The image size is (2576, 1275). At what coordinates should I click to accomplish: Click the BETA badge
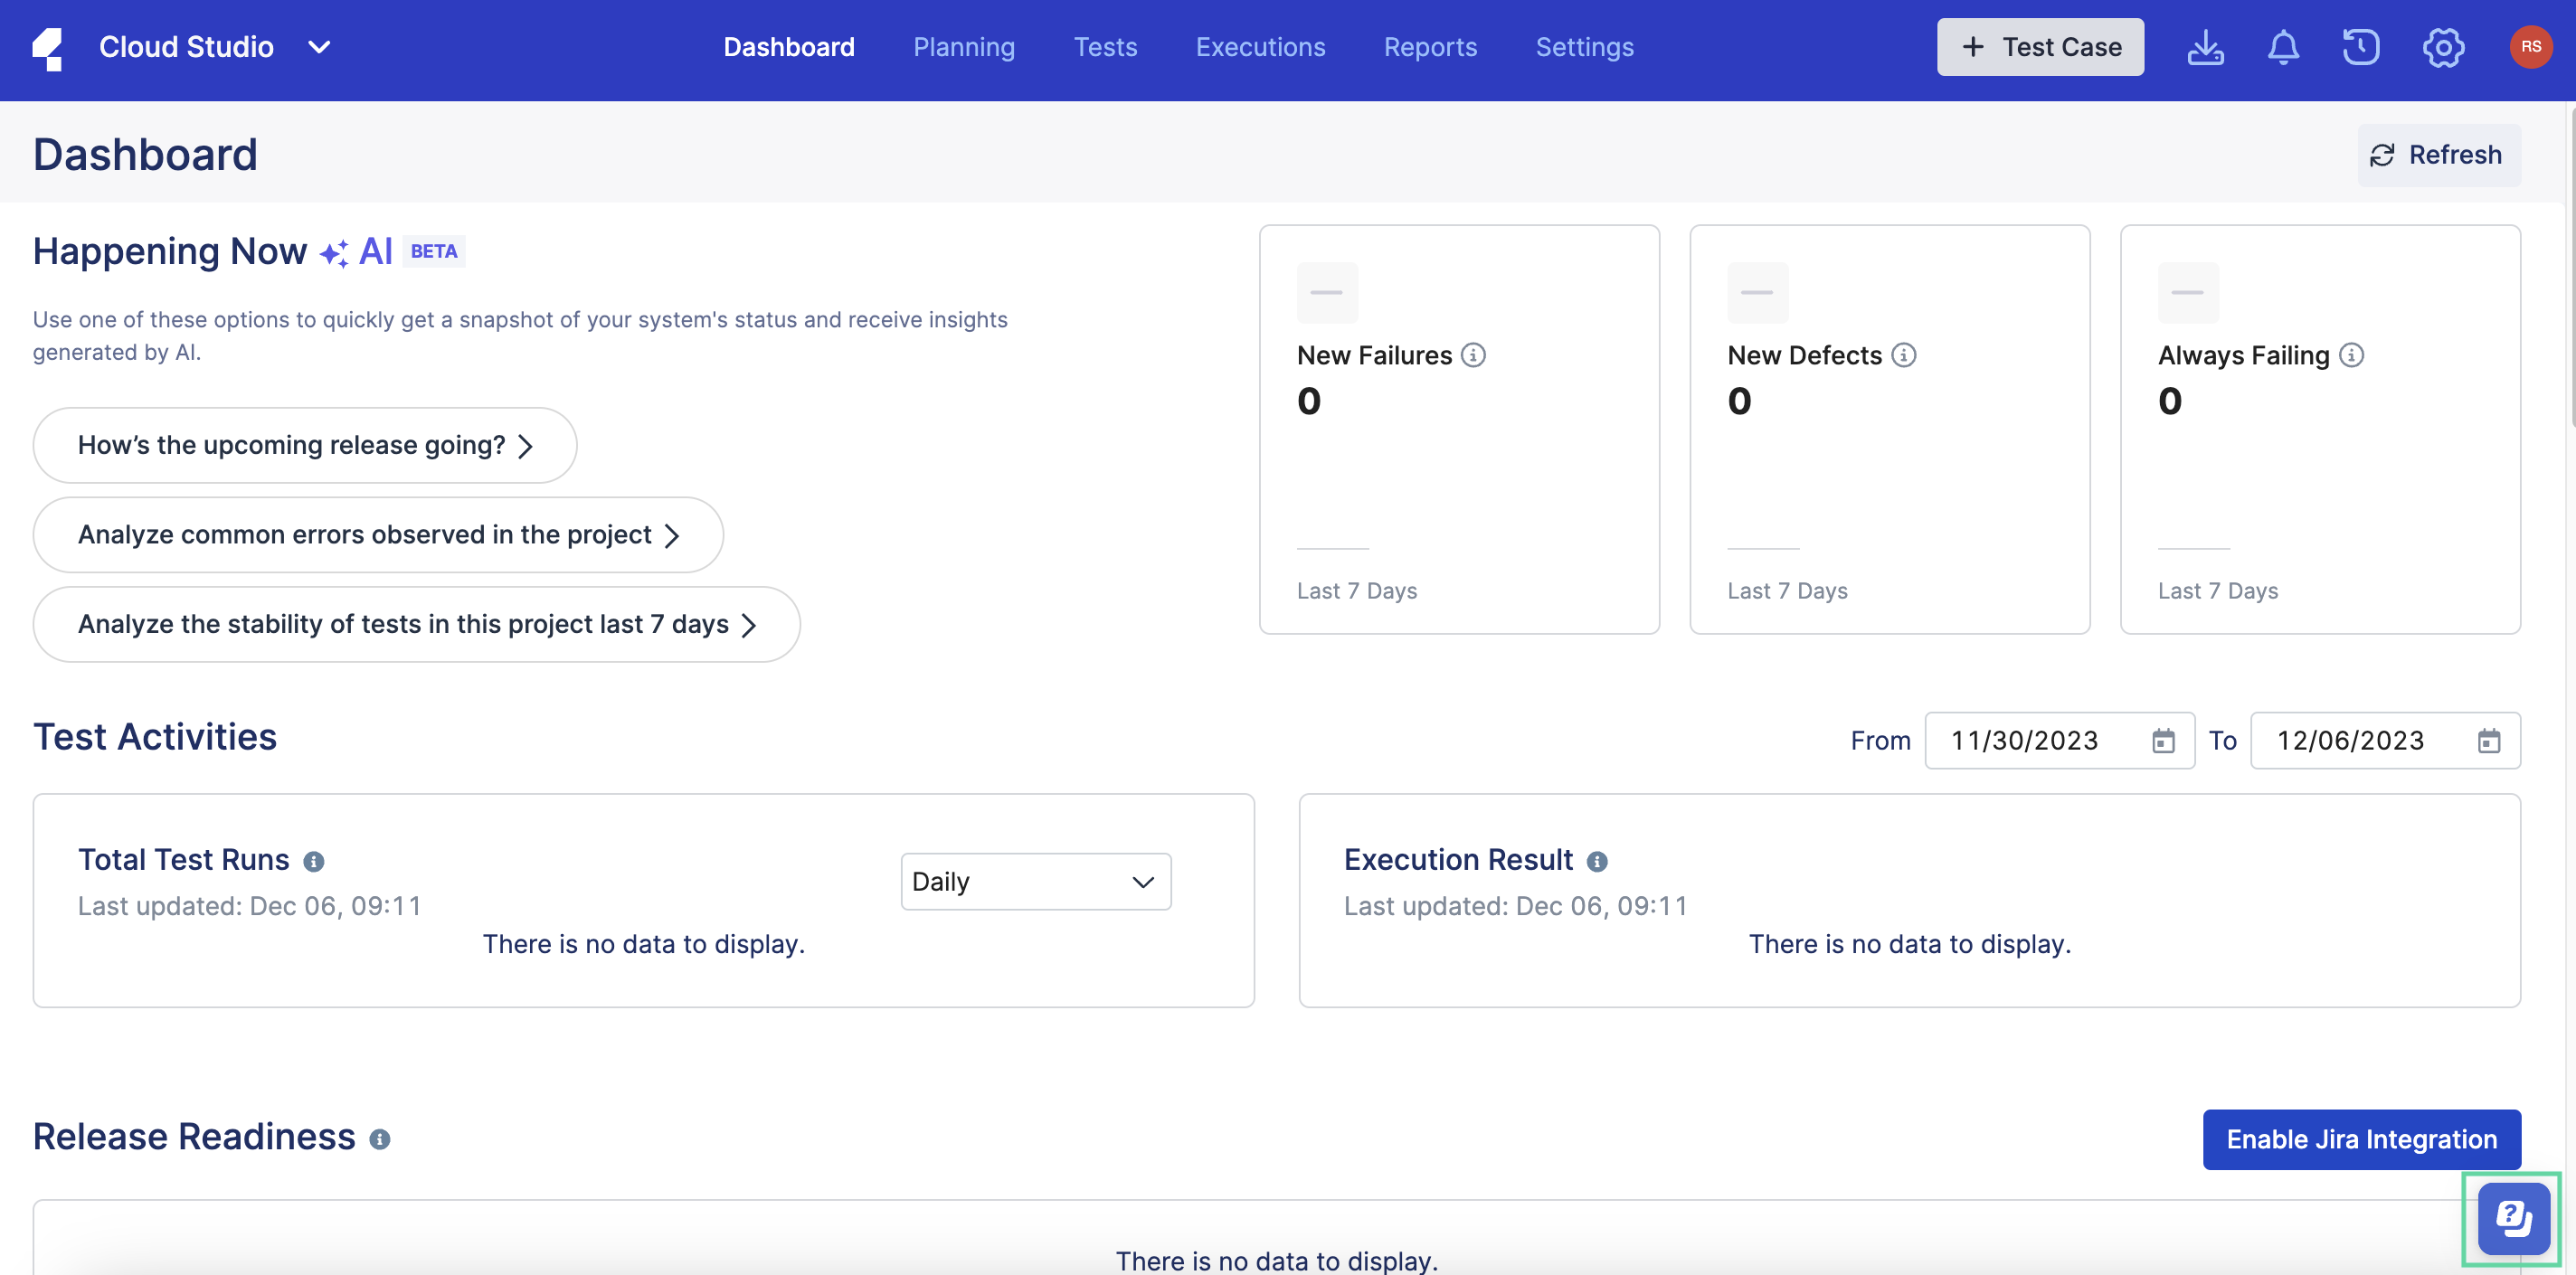tap(434, 251)
